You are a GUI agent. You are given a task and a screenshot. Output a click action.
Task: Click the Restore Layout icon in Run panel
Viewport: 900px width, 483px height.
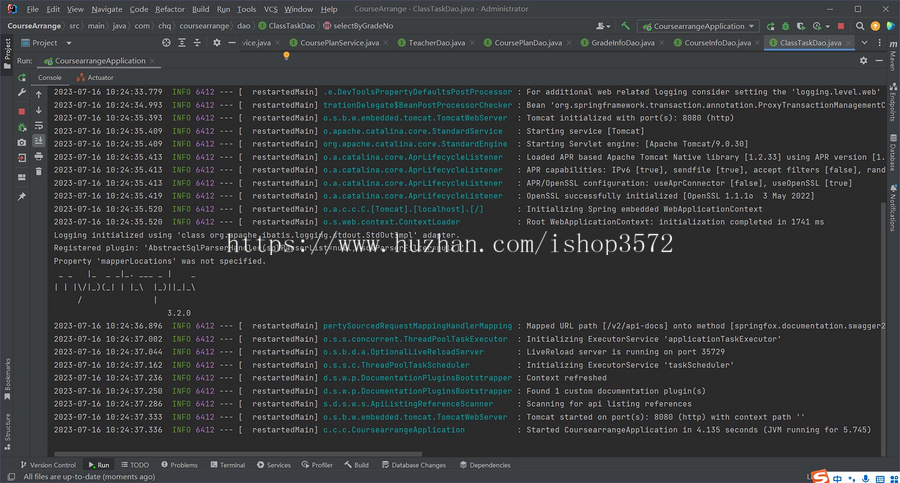click(x=22, y=177)
